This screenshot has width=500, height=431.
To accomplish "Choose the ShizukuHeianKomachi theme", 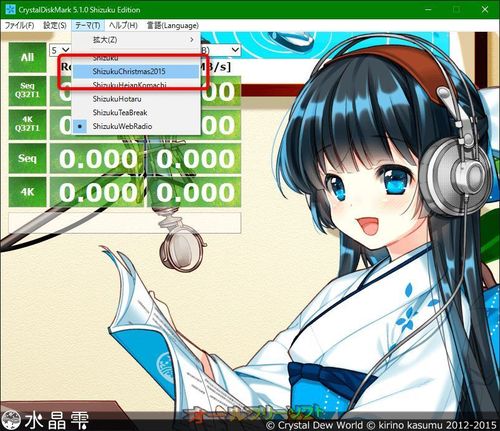I will point(136,85).
